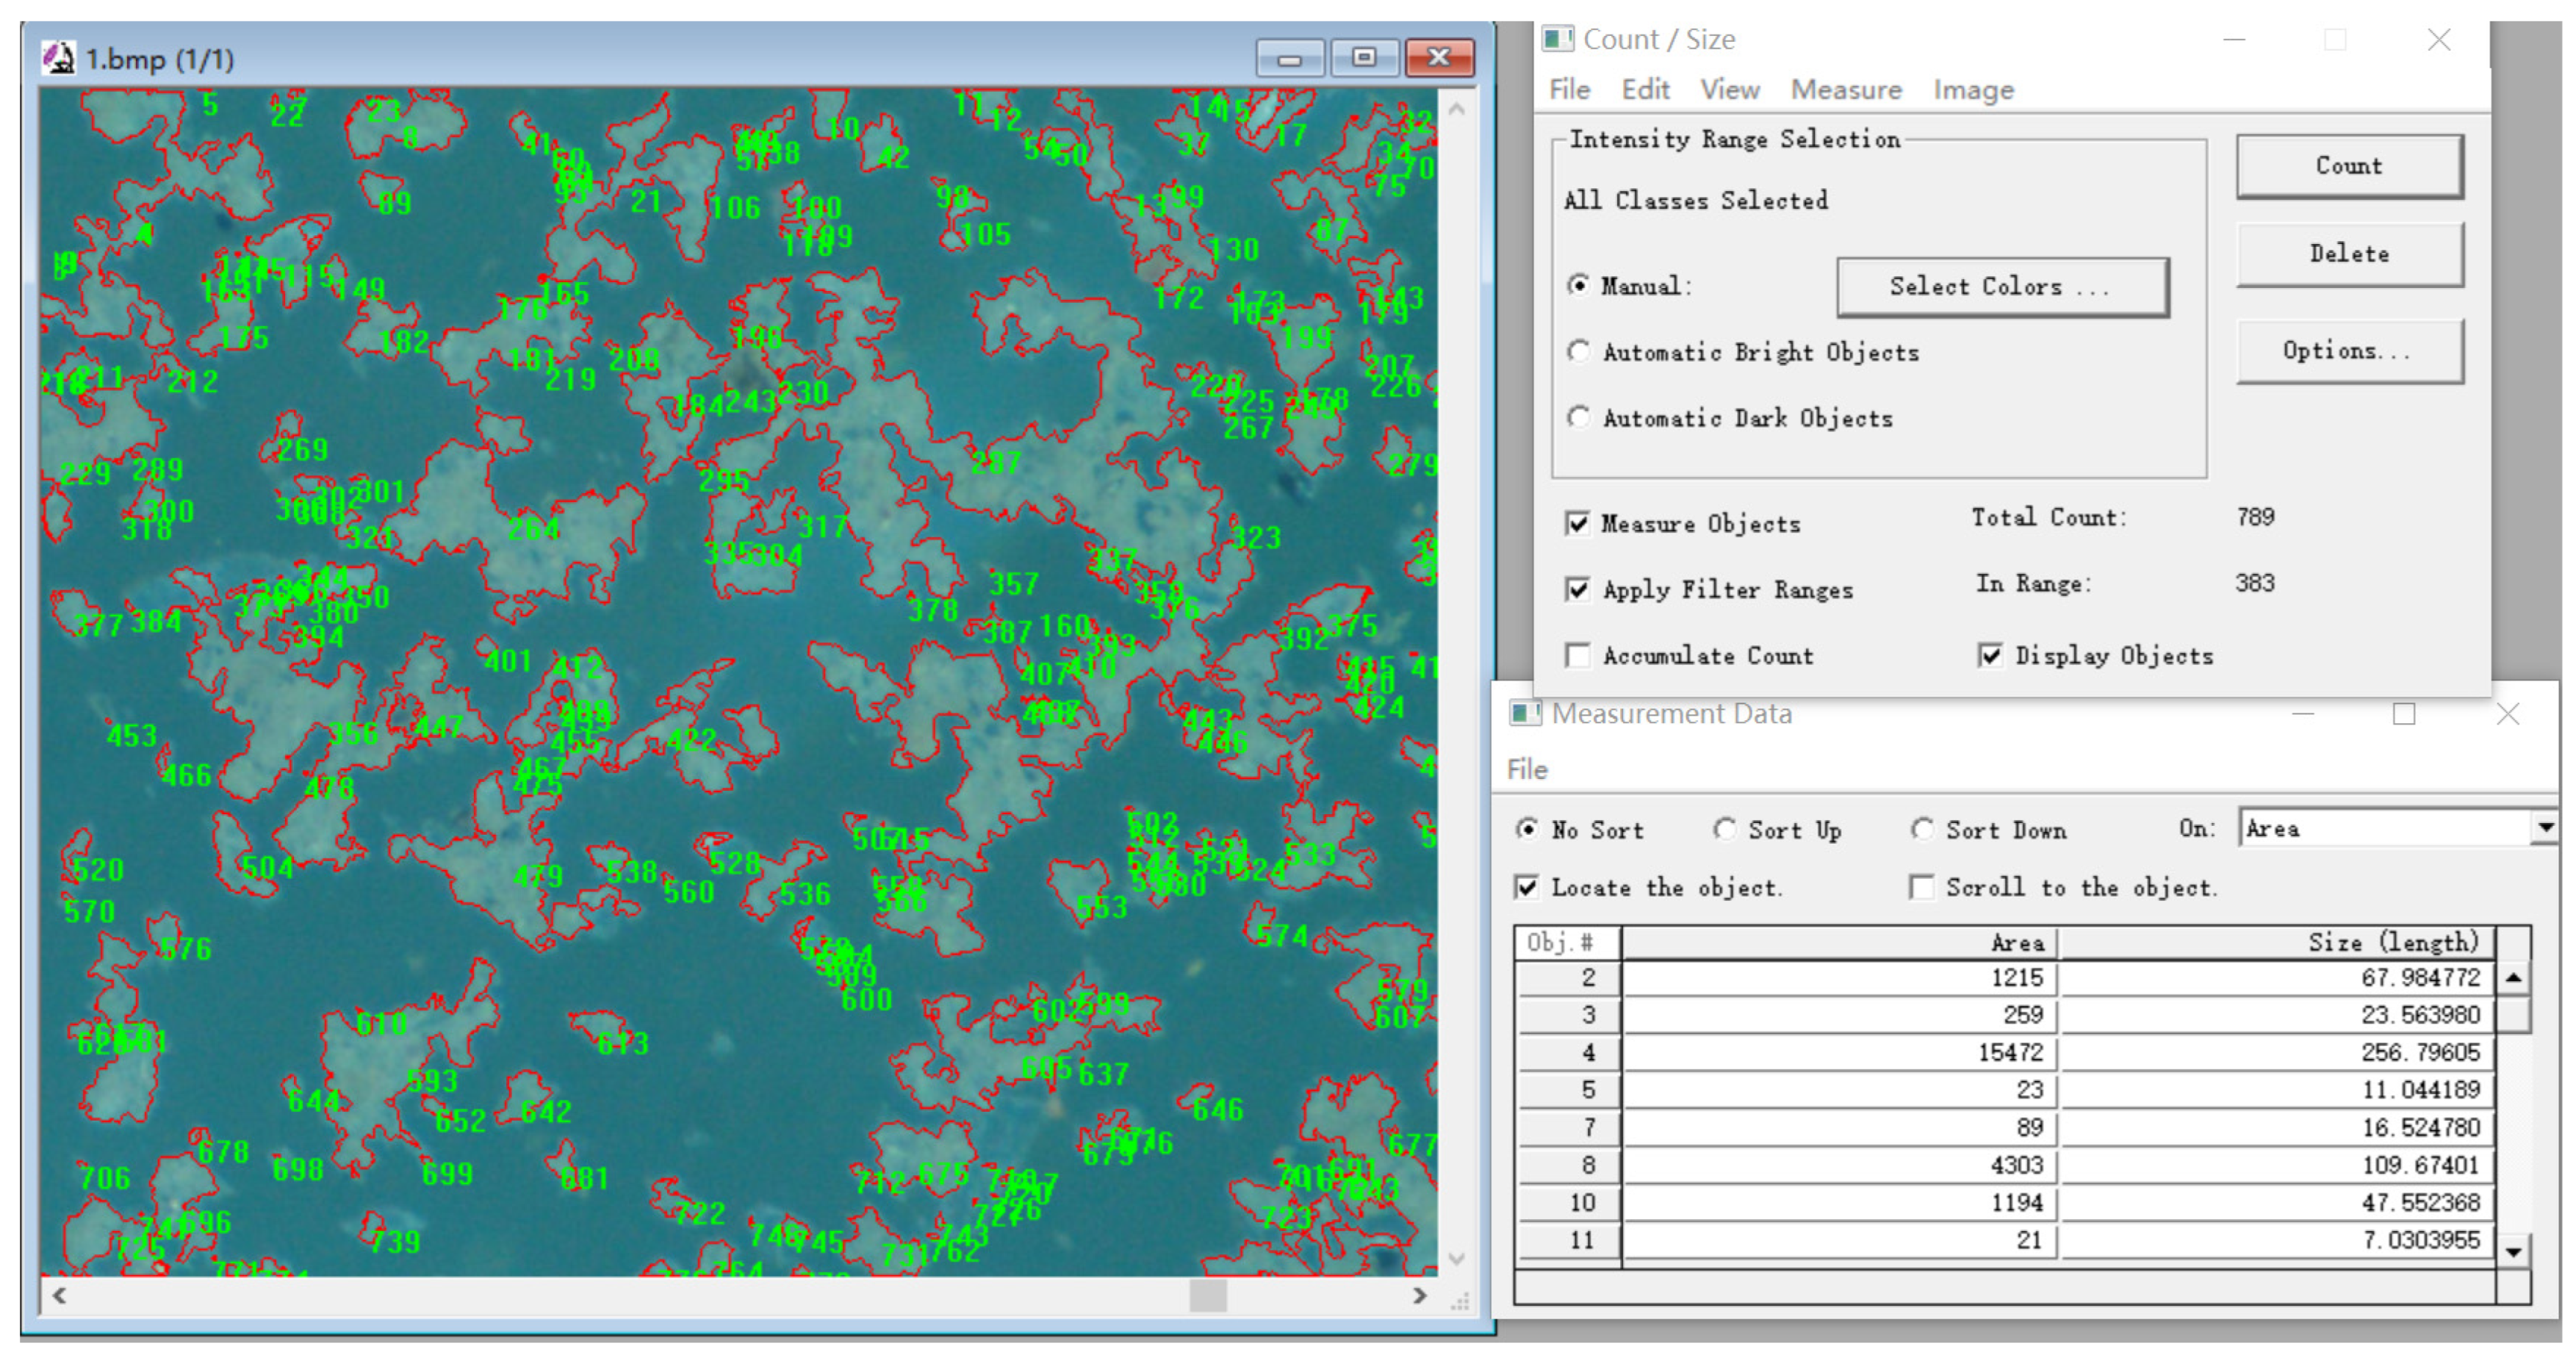This screenshot has width=2576, height=1358.
Task: Enable the Accumulate Count checkbox
Action: click(1577, 655)
